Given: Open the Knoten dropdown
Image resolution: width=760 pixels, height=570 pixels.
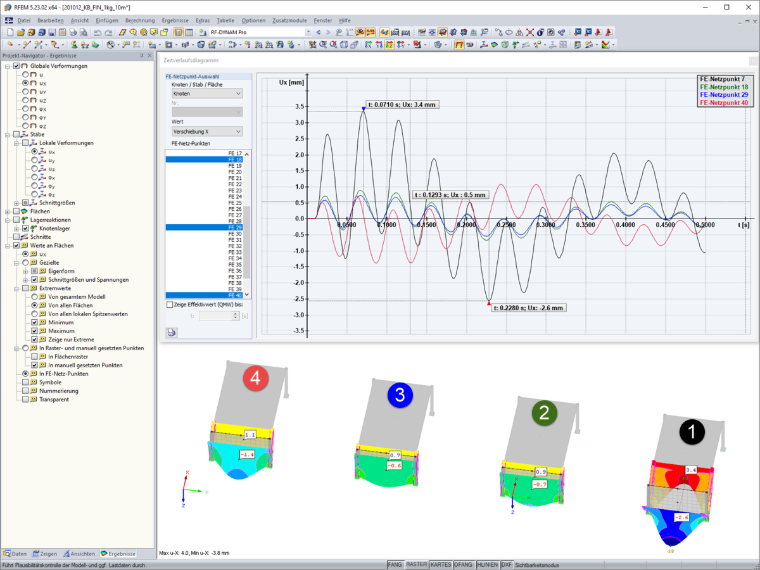Looking at the screenshot, I should (x=207, y=94).
